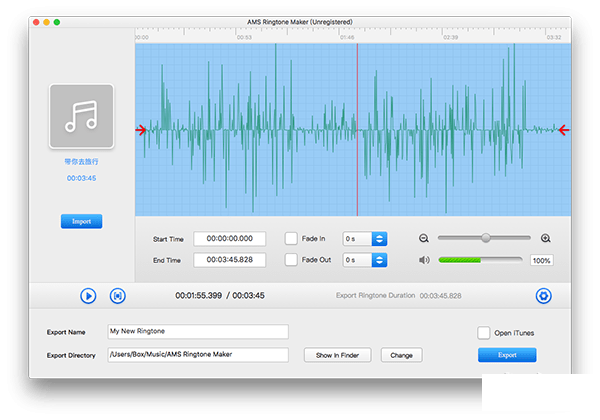The image size is (600, 420).
Task: Click the speaker volume icon
Action: [x=424, y=260]
